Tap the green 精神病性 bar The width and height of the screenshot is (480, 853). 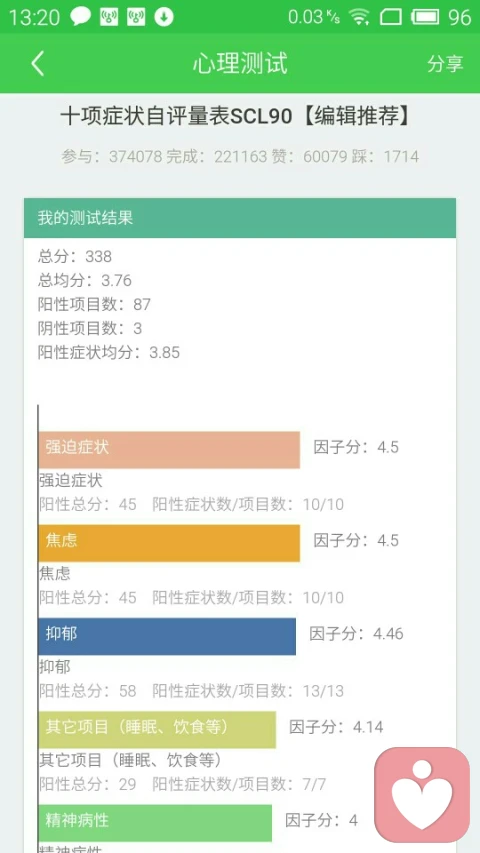[x=155, y=823]
